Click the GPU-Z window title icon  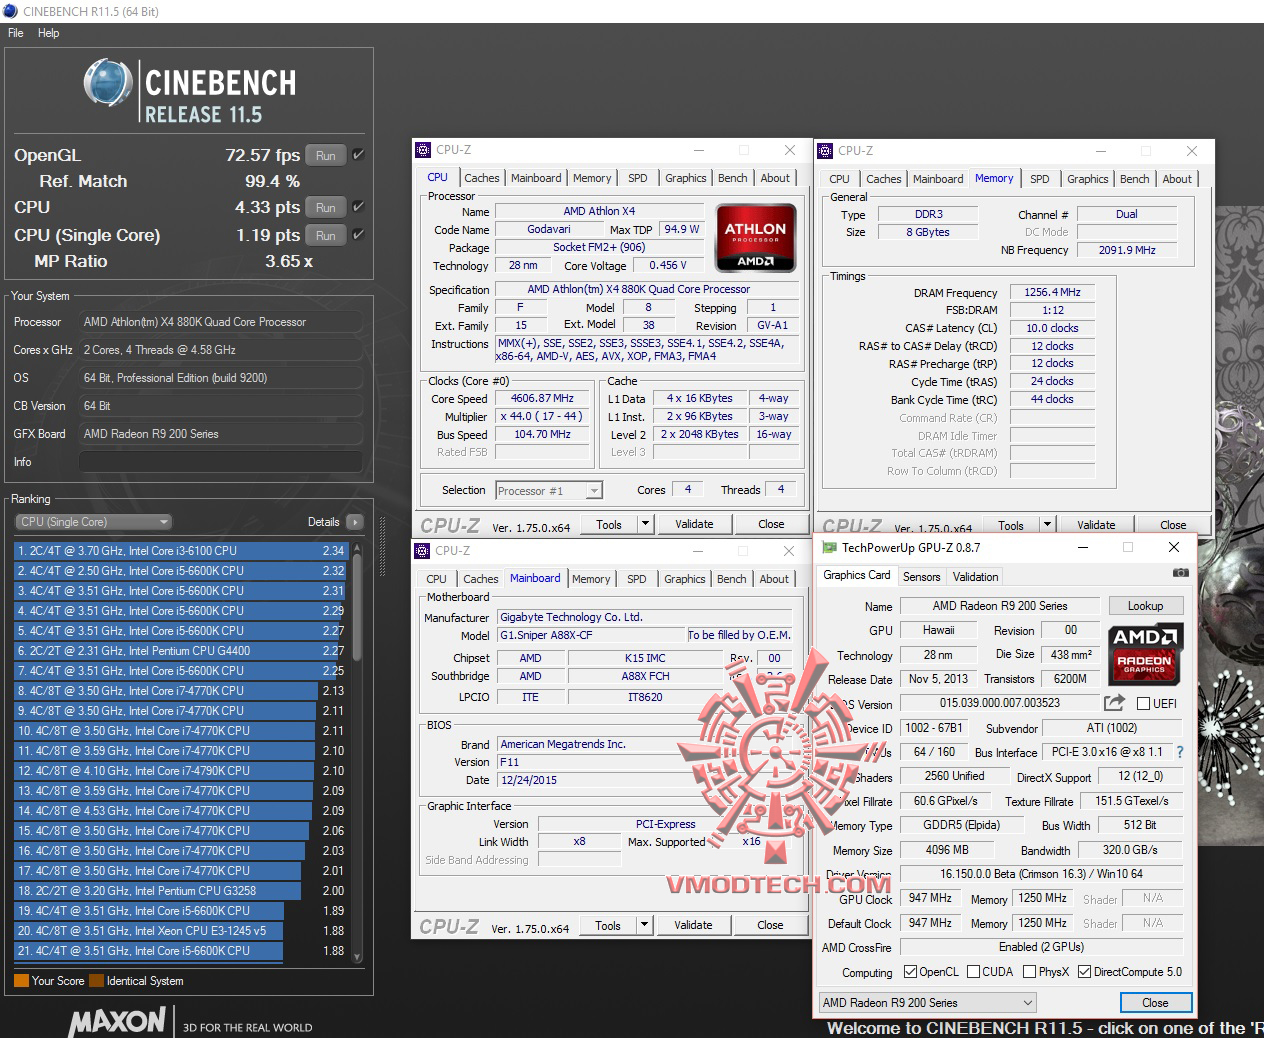(x=827, y=548)
